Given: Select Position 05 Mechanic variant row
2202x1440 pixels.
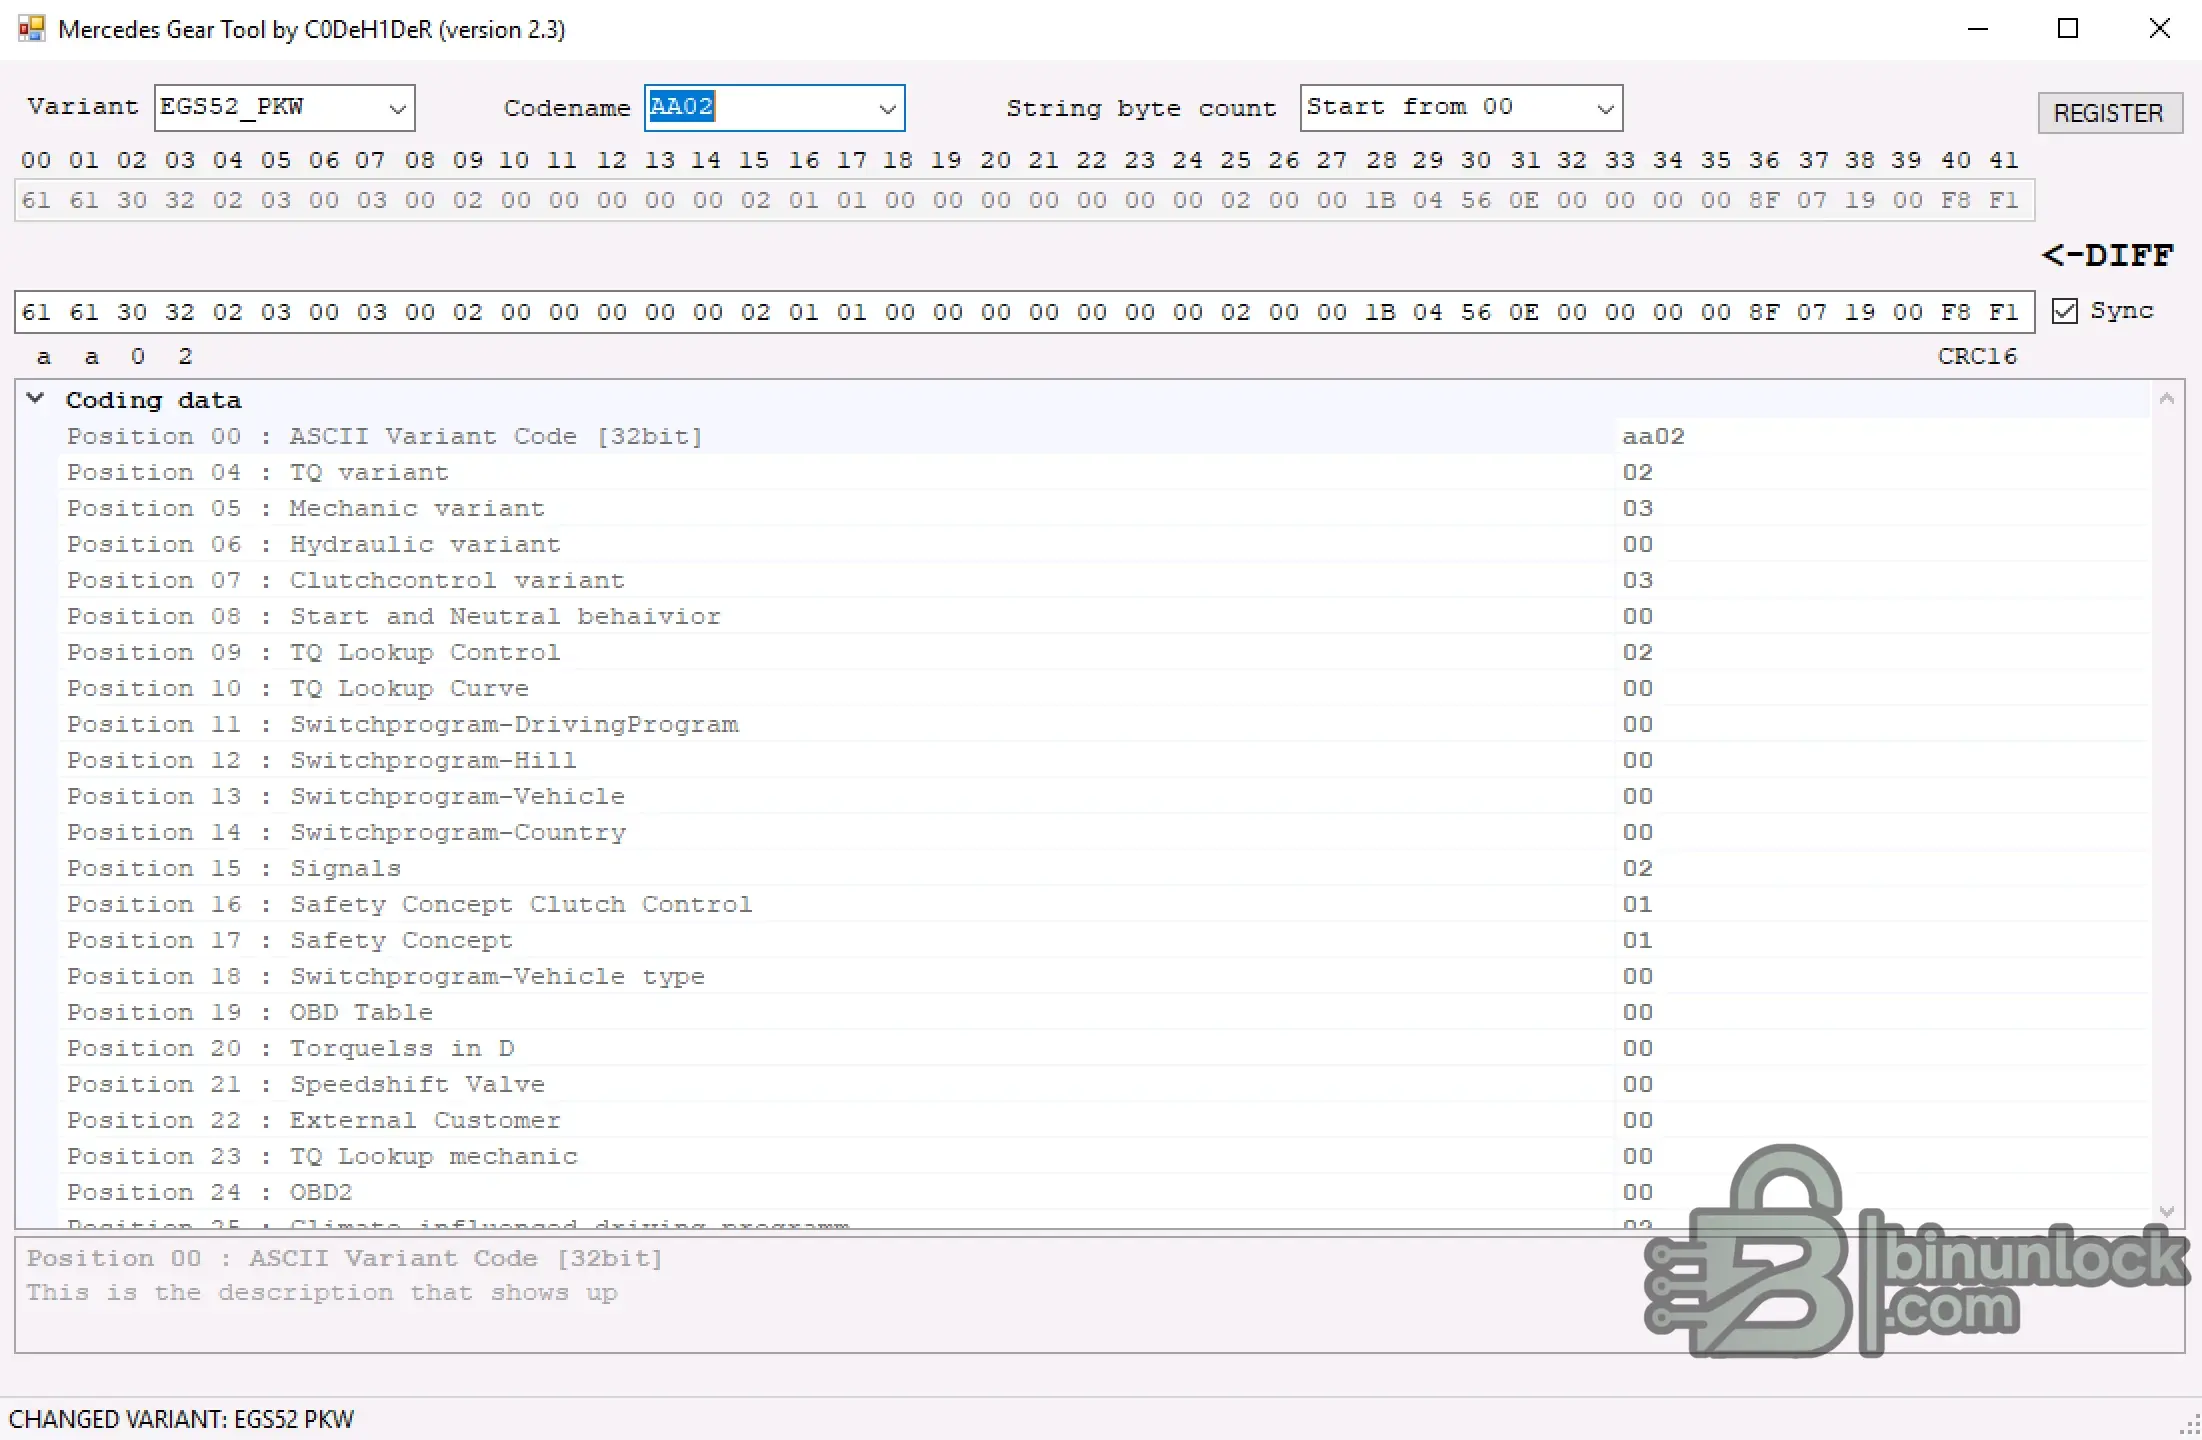Looking at the screenshot, I should (x=1104, y=508).
